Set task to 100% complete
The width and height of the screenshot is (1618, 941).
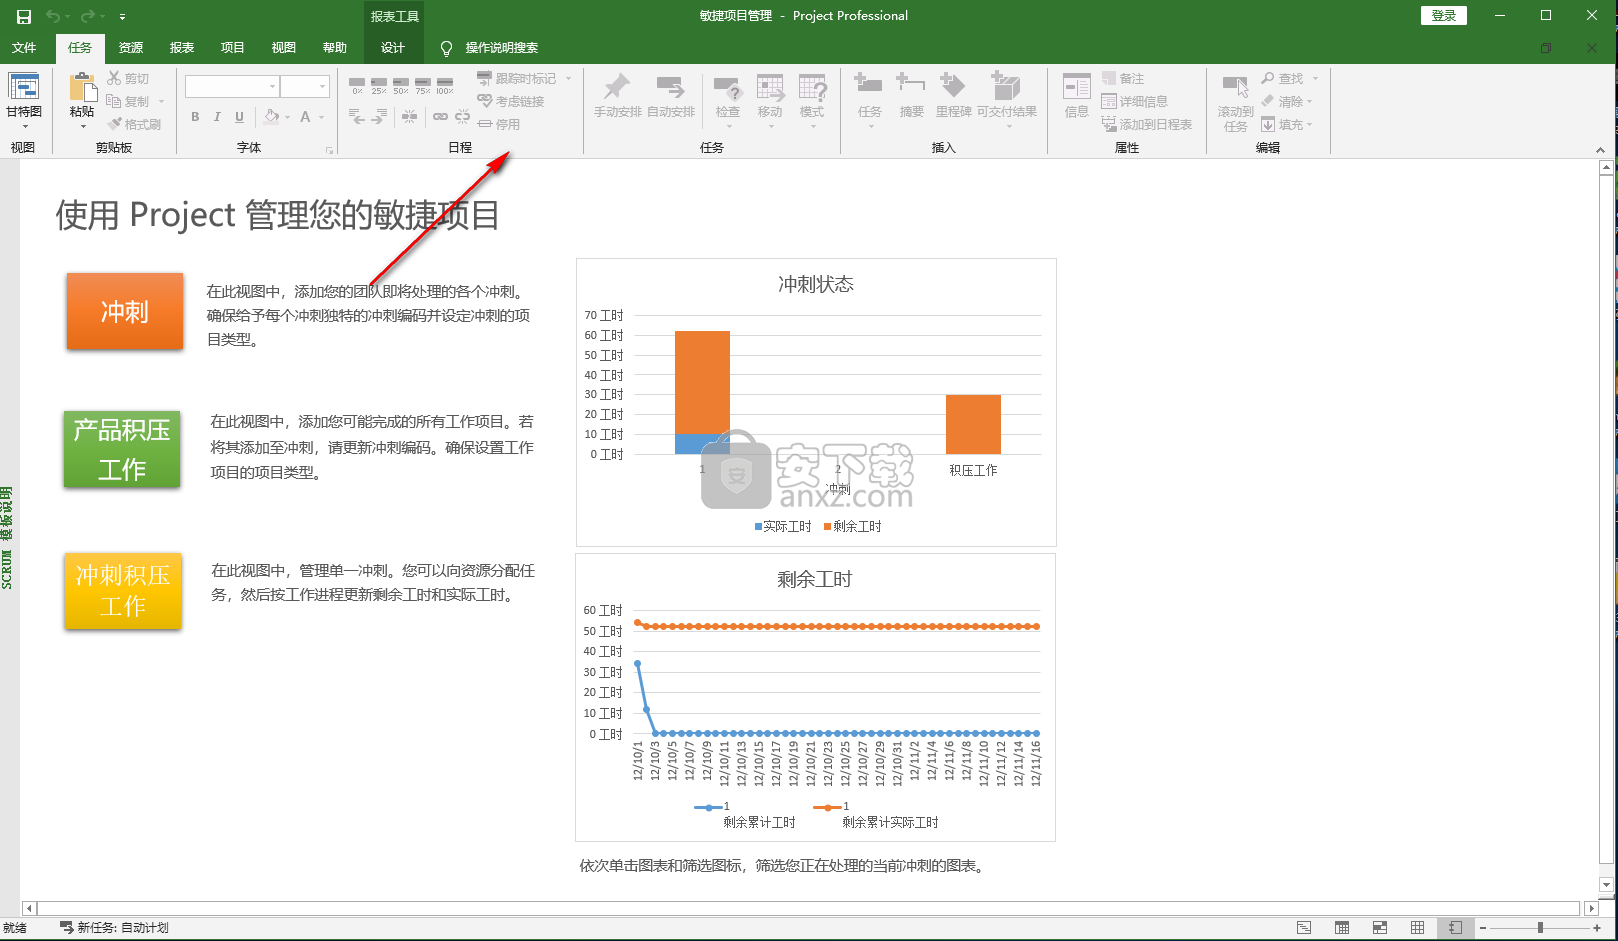445,86
